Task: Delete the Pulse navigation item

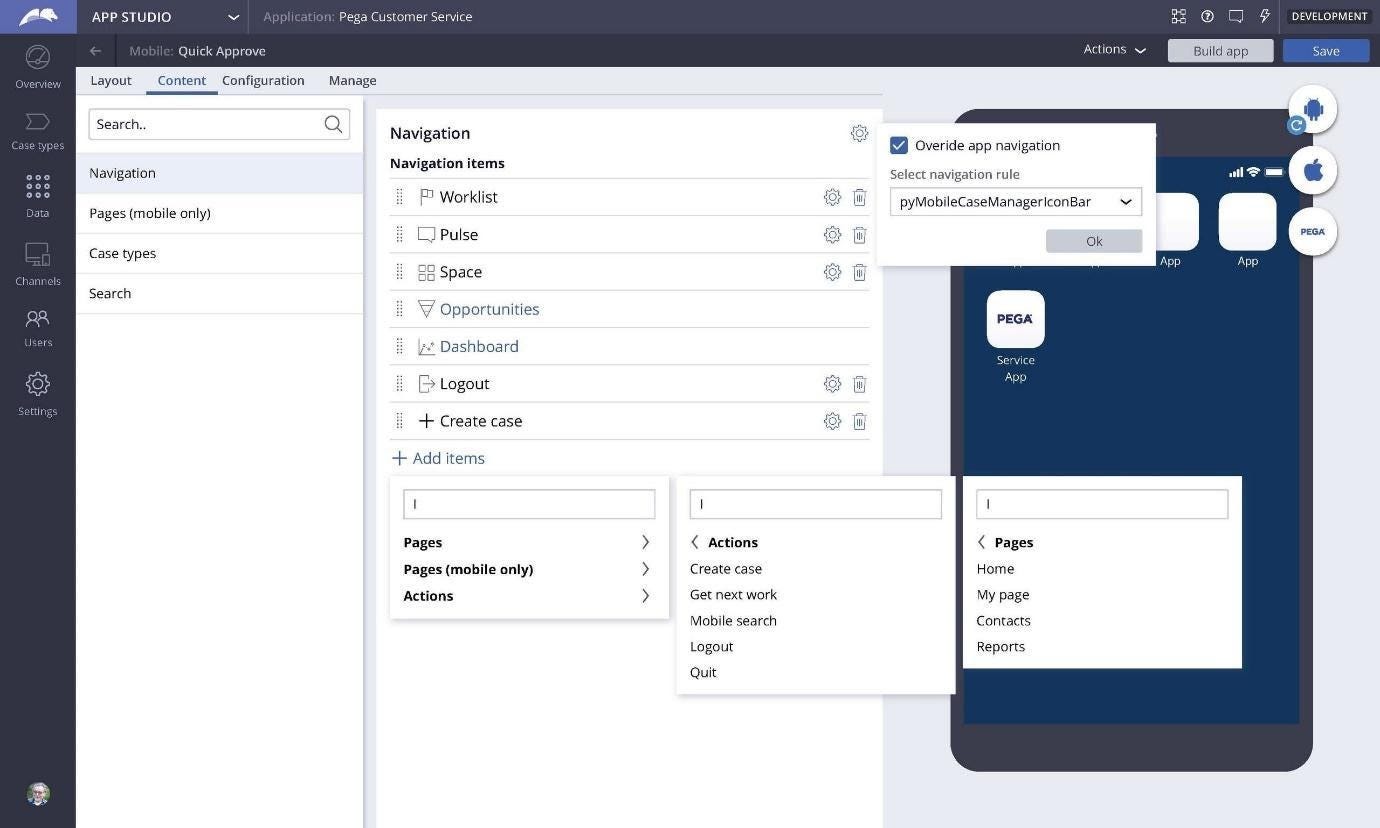Action: coord(859,235)
